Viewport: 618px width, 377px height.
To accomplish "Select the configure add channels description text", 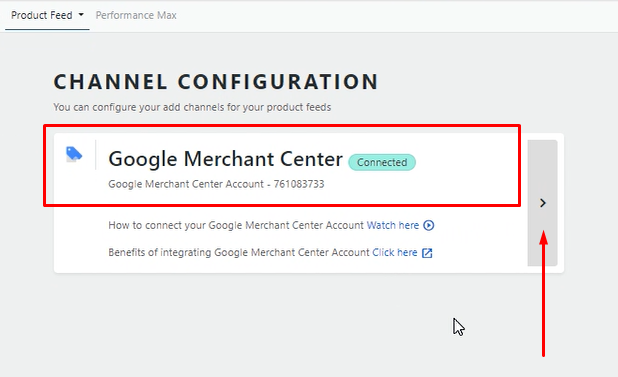I will [192, 107].
